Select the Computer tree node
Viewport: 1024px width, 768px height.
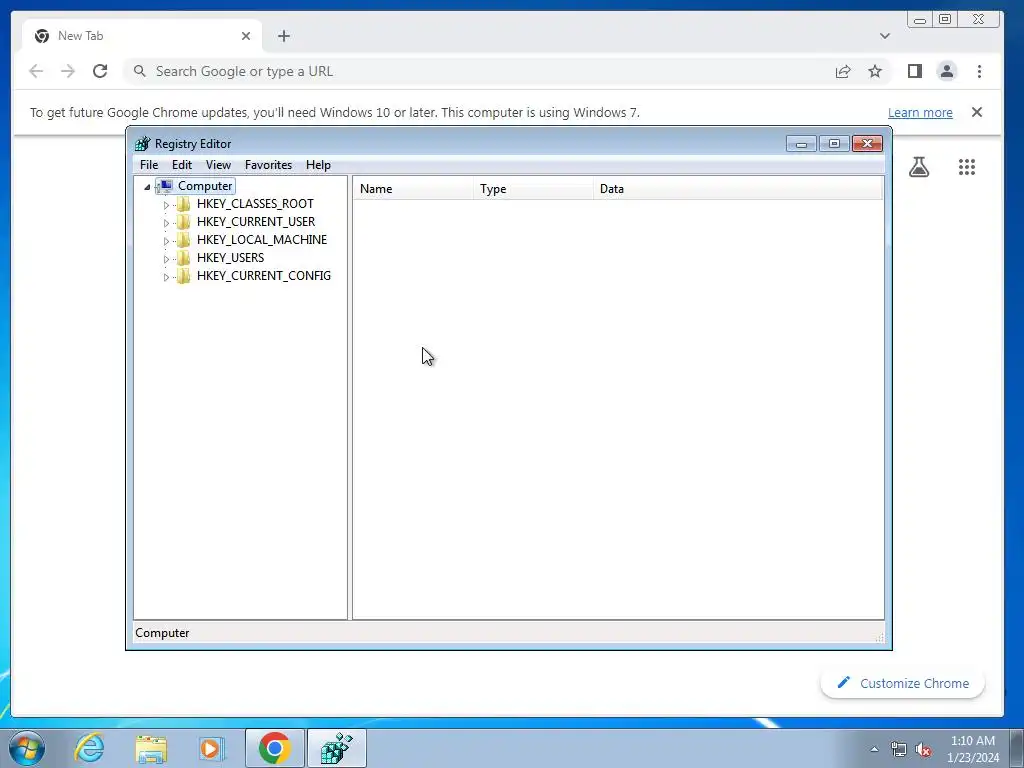(x=205, y=186)
